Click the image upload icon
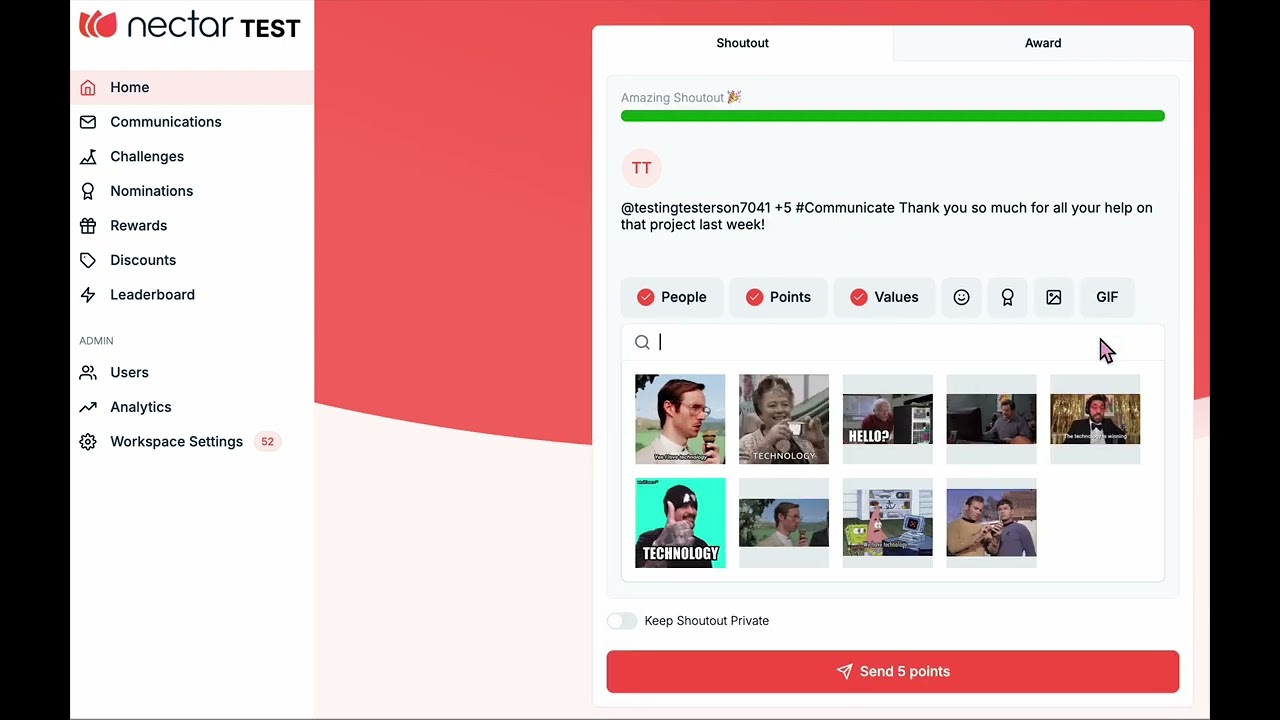 [x=1053, y=297]
